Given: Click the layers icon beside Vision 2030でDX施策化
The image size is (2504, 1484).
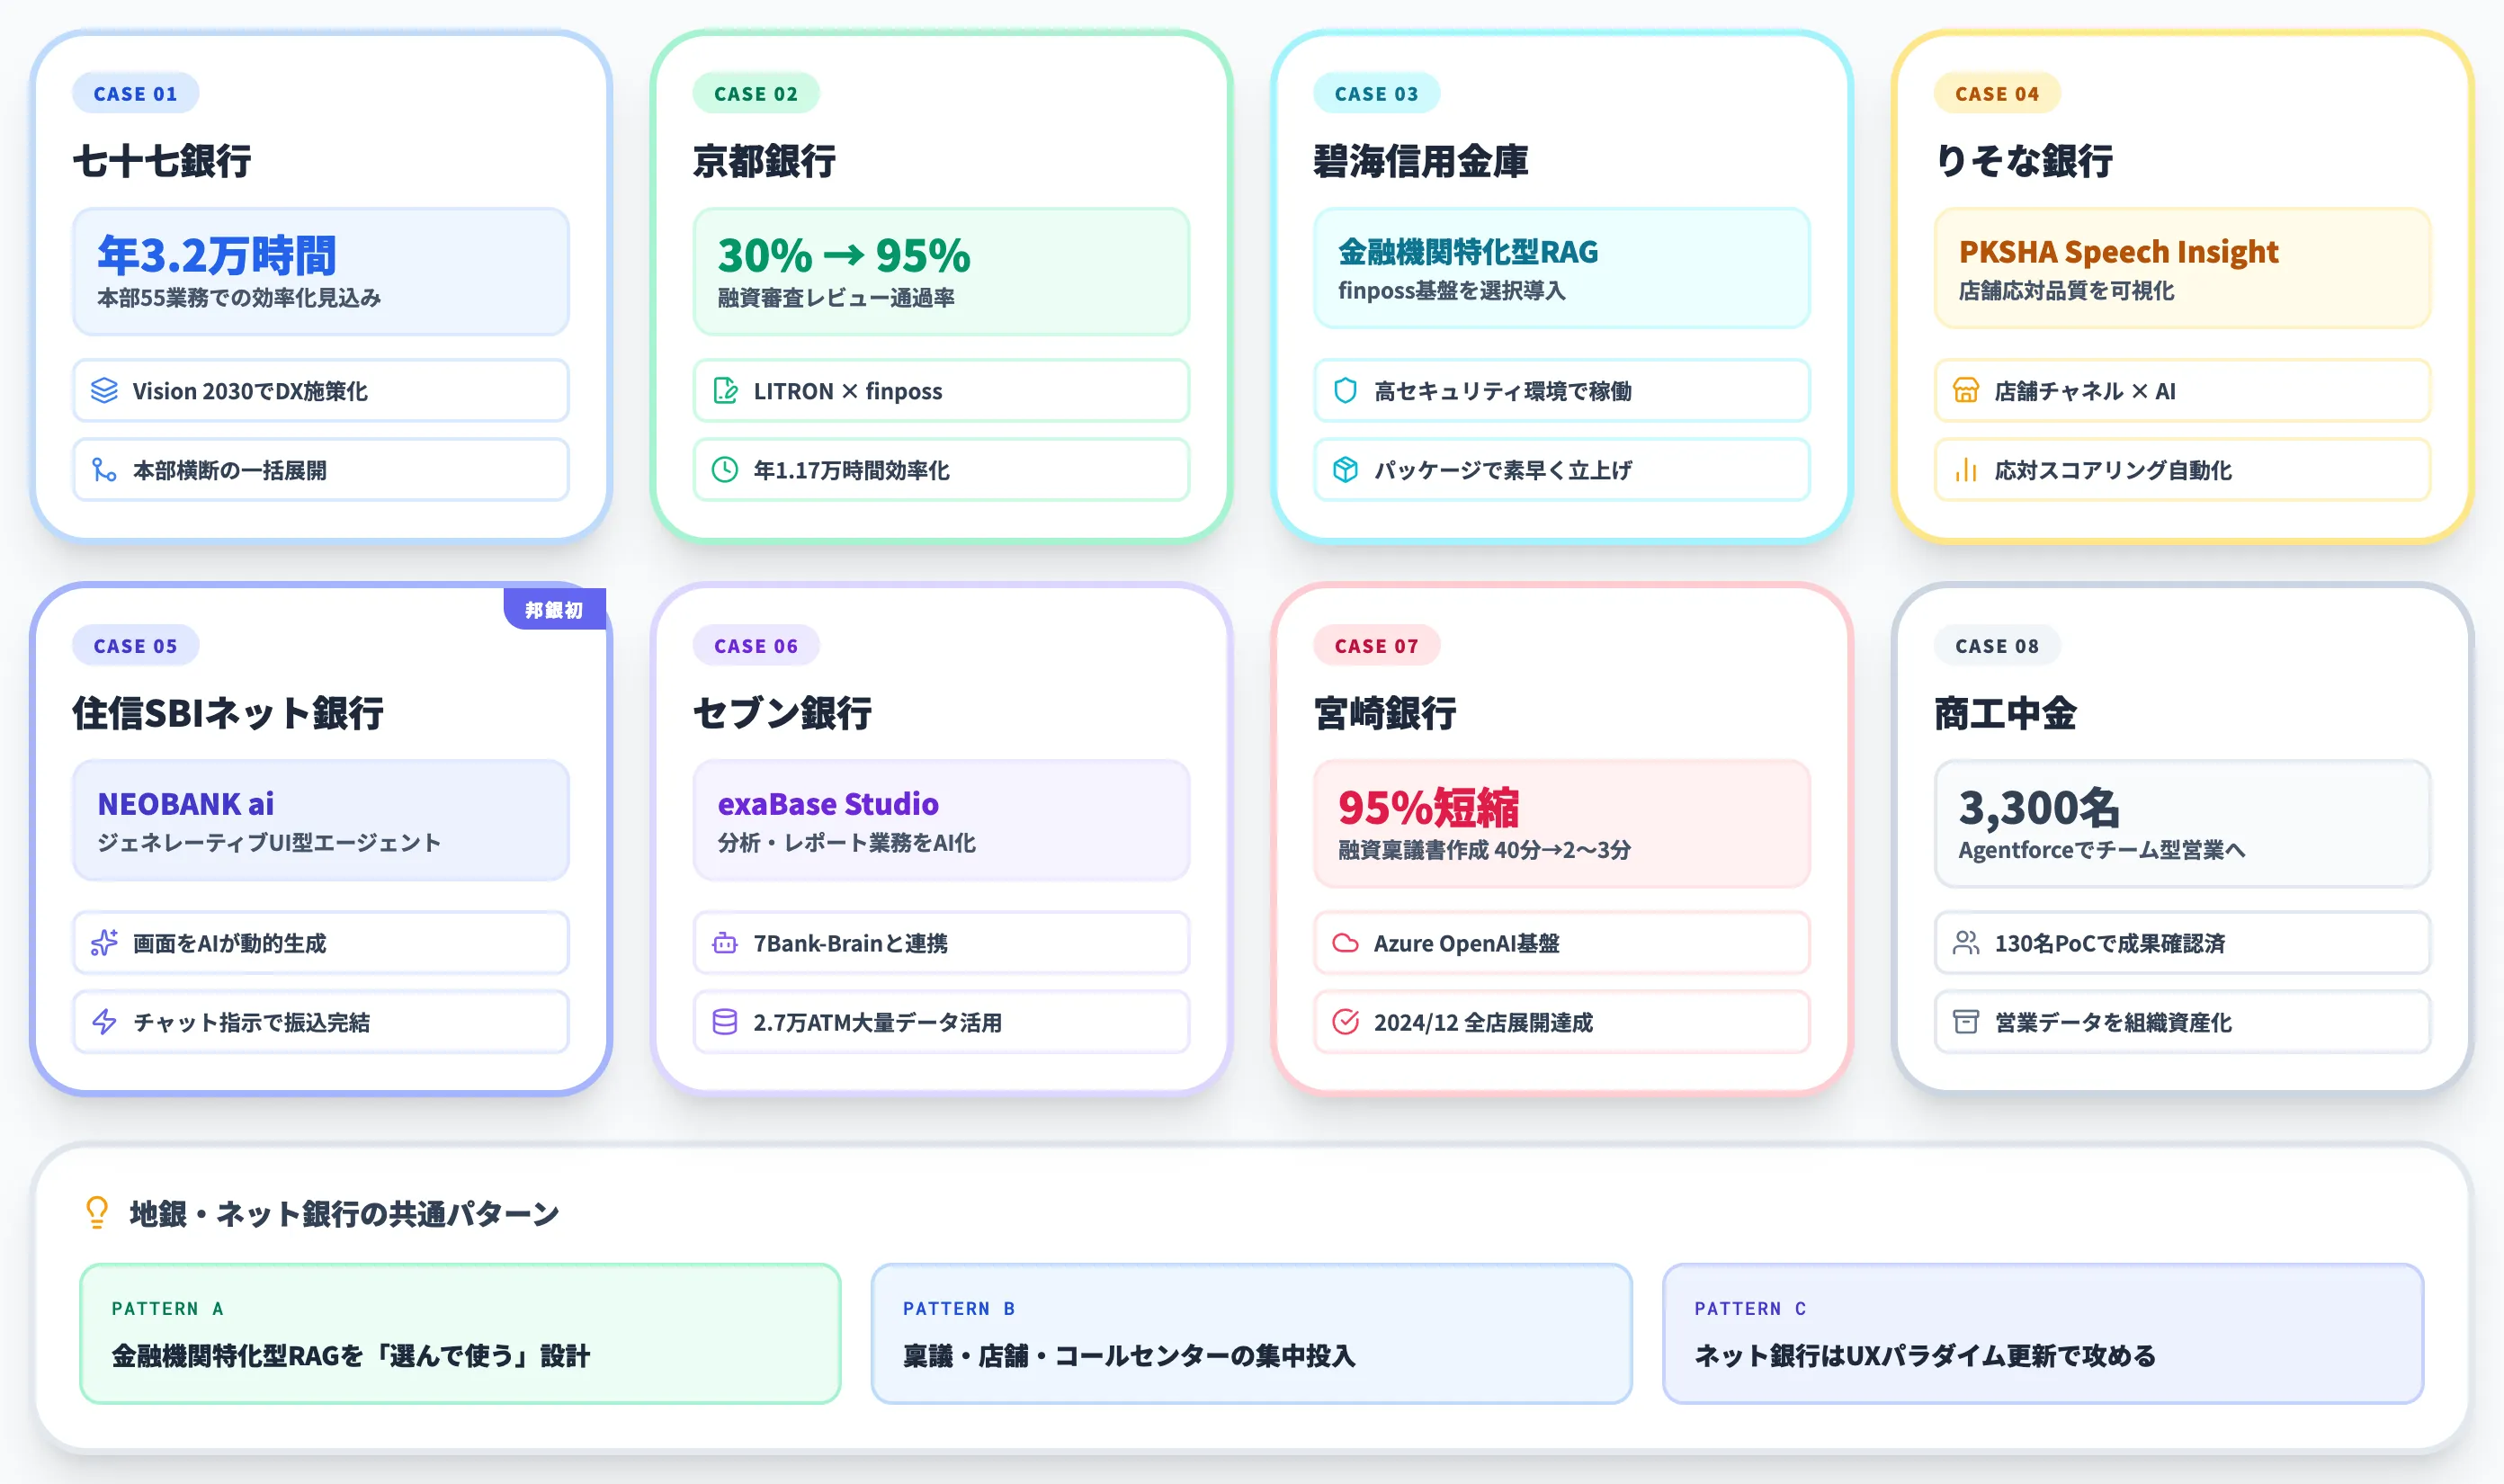Looking at the screenshot, I should [104, 390].
